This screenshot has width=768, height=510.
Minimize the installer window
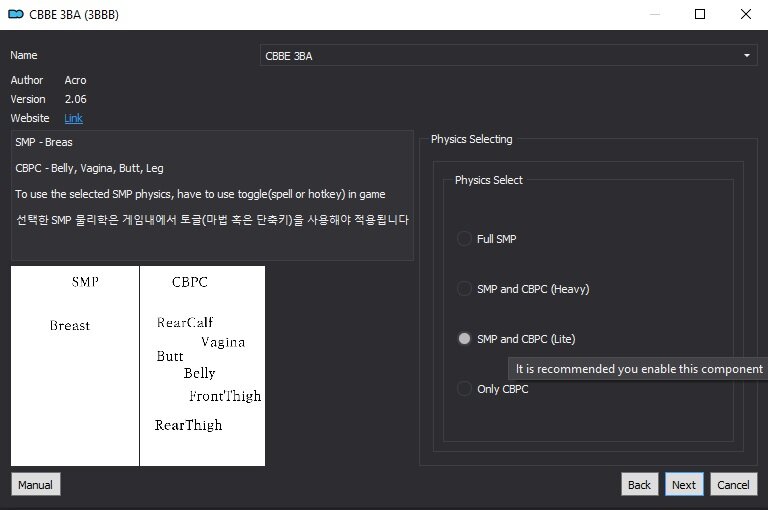coord(654,14)
